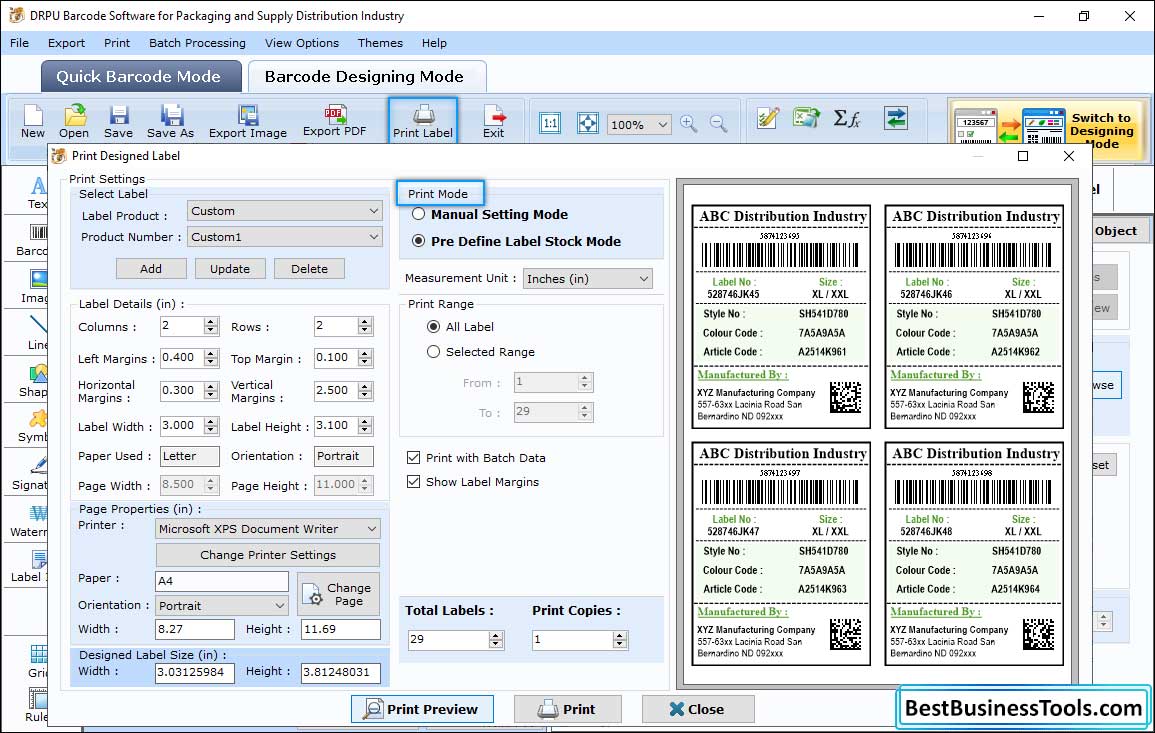1155x733 pixels.
Task: Select the Symbol tool in left sidebar
Action: [x=34, y=427]
